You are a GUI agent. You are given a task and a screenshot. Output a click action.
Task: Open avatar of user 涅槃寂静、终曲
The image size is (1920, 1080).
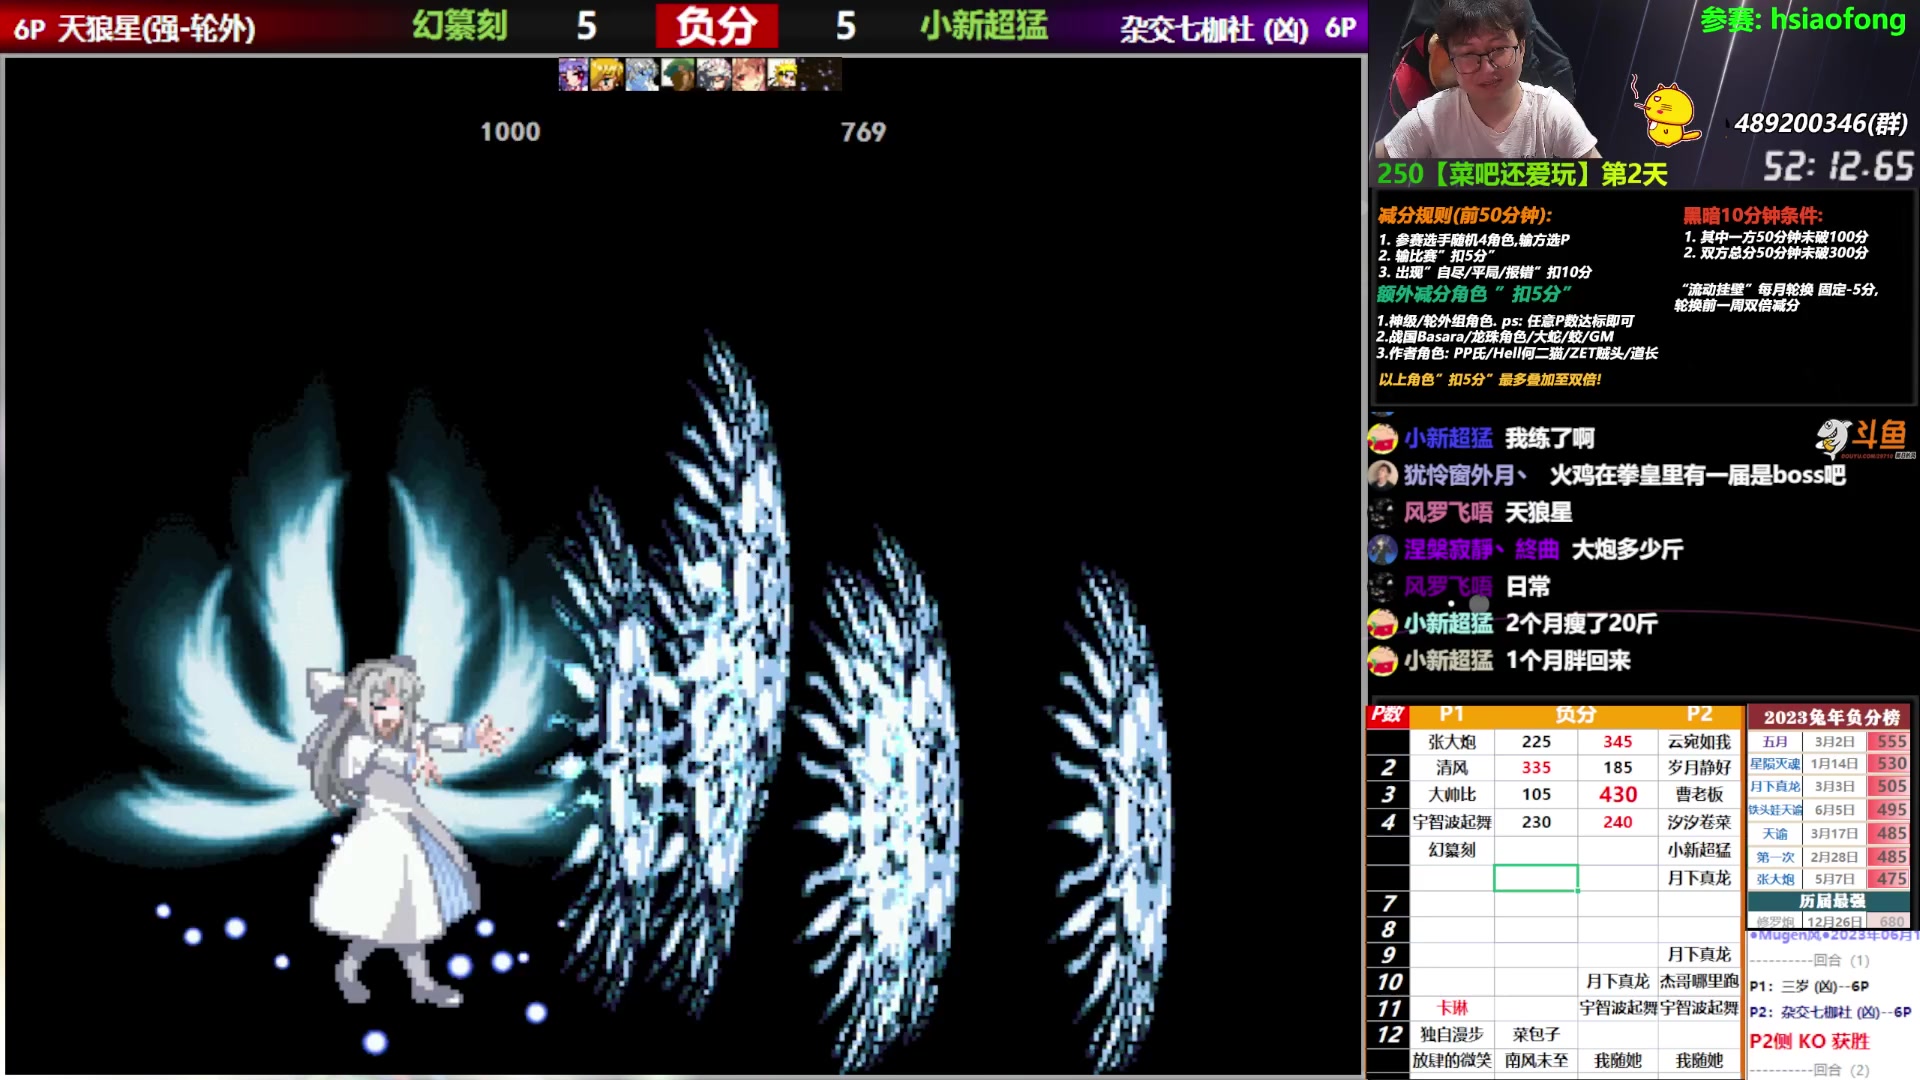[x=1383, y=549]
